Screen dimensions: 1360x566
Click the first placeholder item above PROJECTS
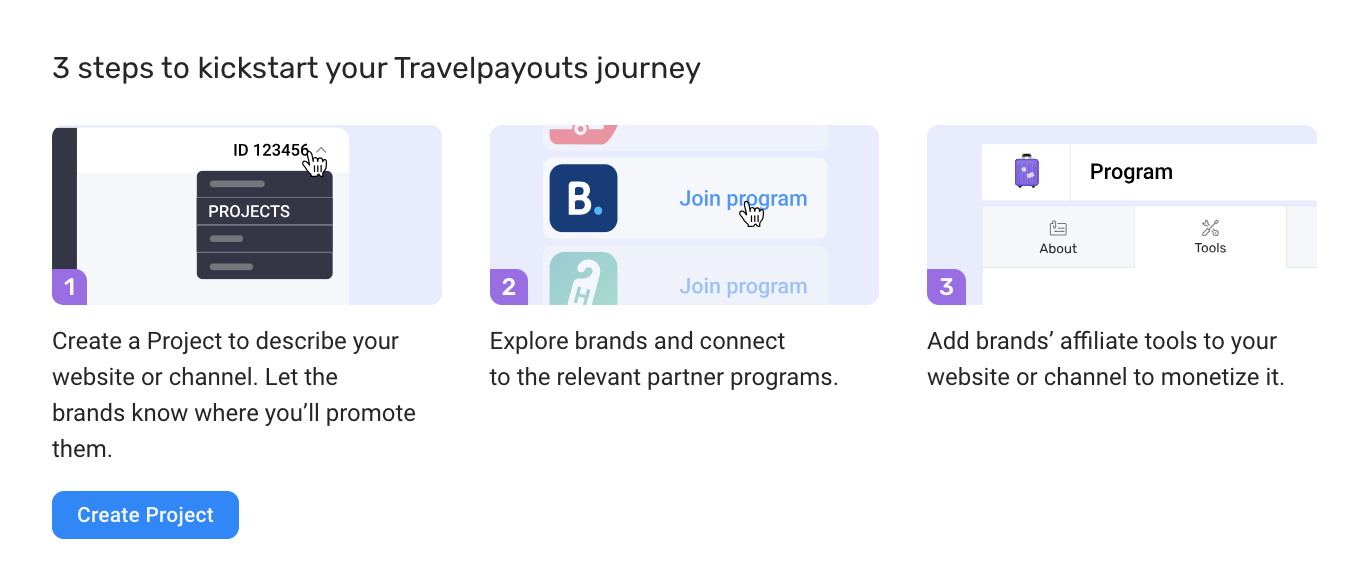(237, 184)
